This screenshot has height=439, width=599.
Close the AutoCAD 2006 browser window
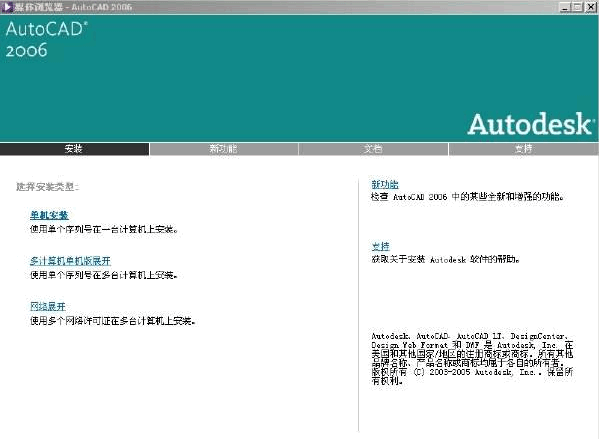tap(591, 7)
